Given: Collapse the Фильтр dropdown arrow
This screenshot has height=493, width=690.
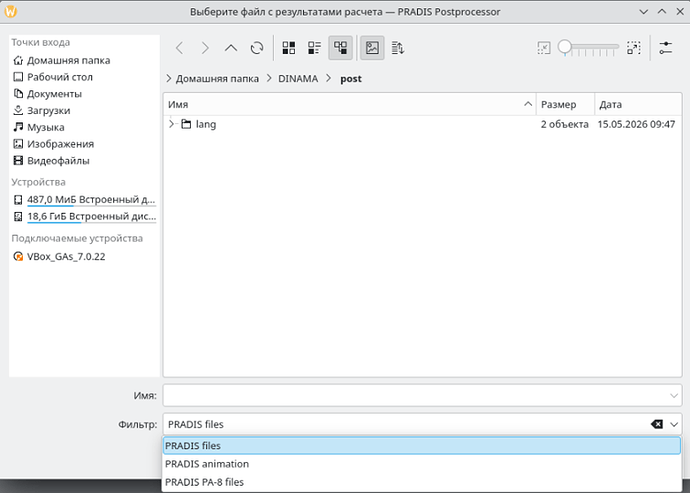Looking at the screenshot, I should 674,424.
